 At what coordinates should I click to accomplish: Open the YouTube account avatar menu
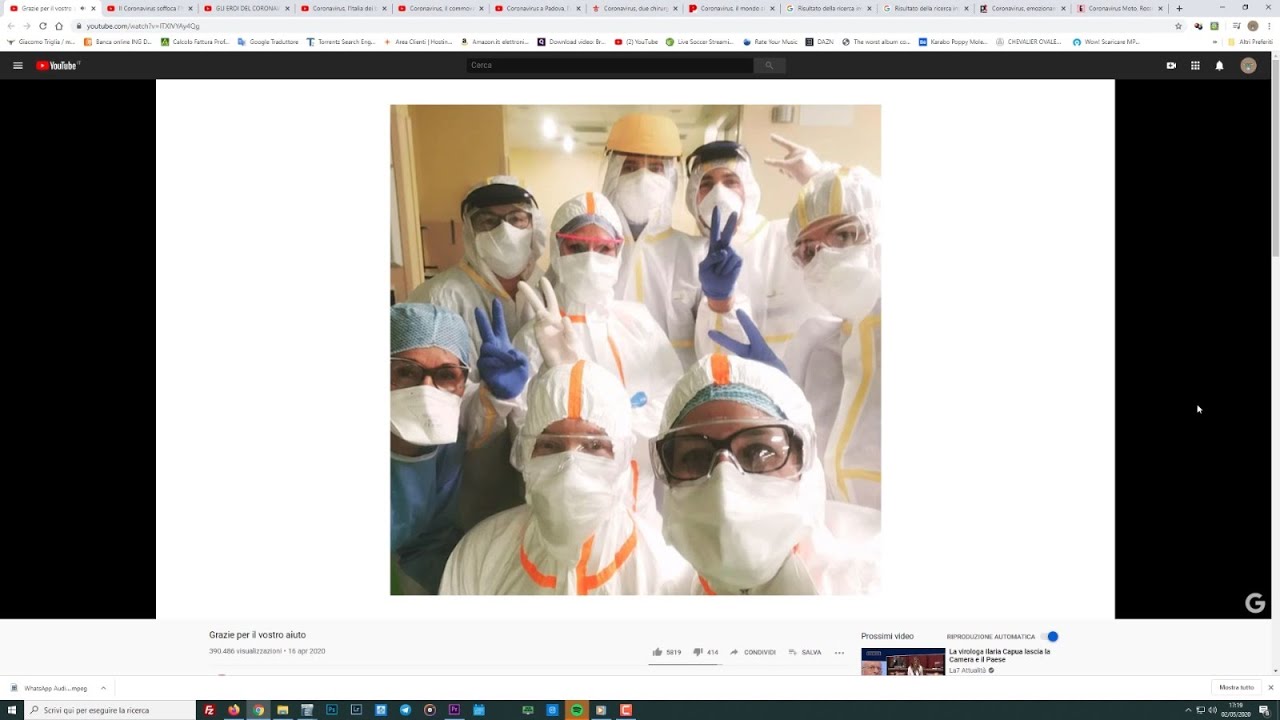tap(1248, 65)
